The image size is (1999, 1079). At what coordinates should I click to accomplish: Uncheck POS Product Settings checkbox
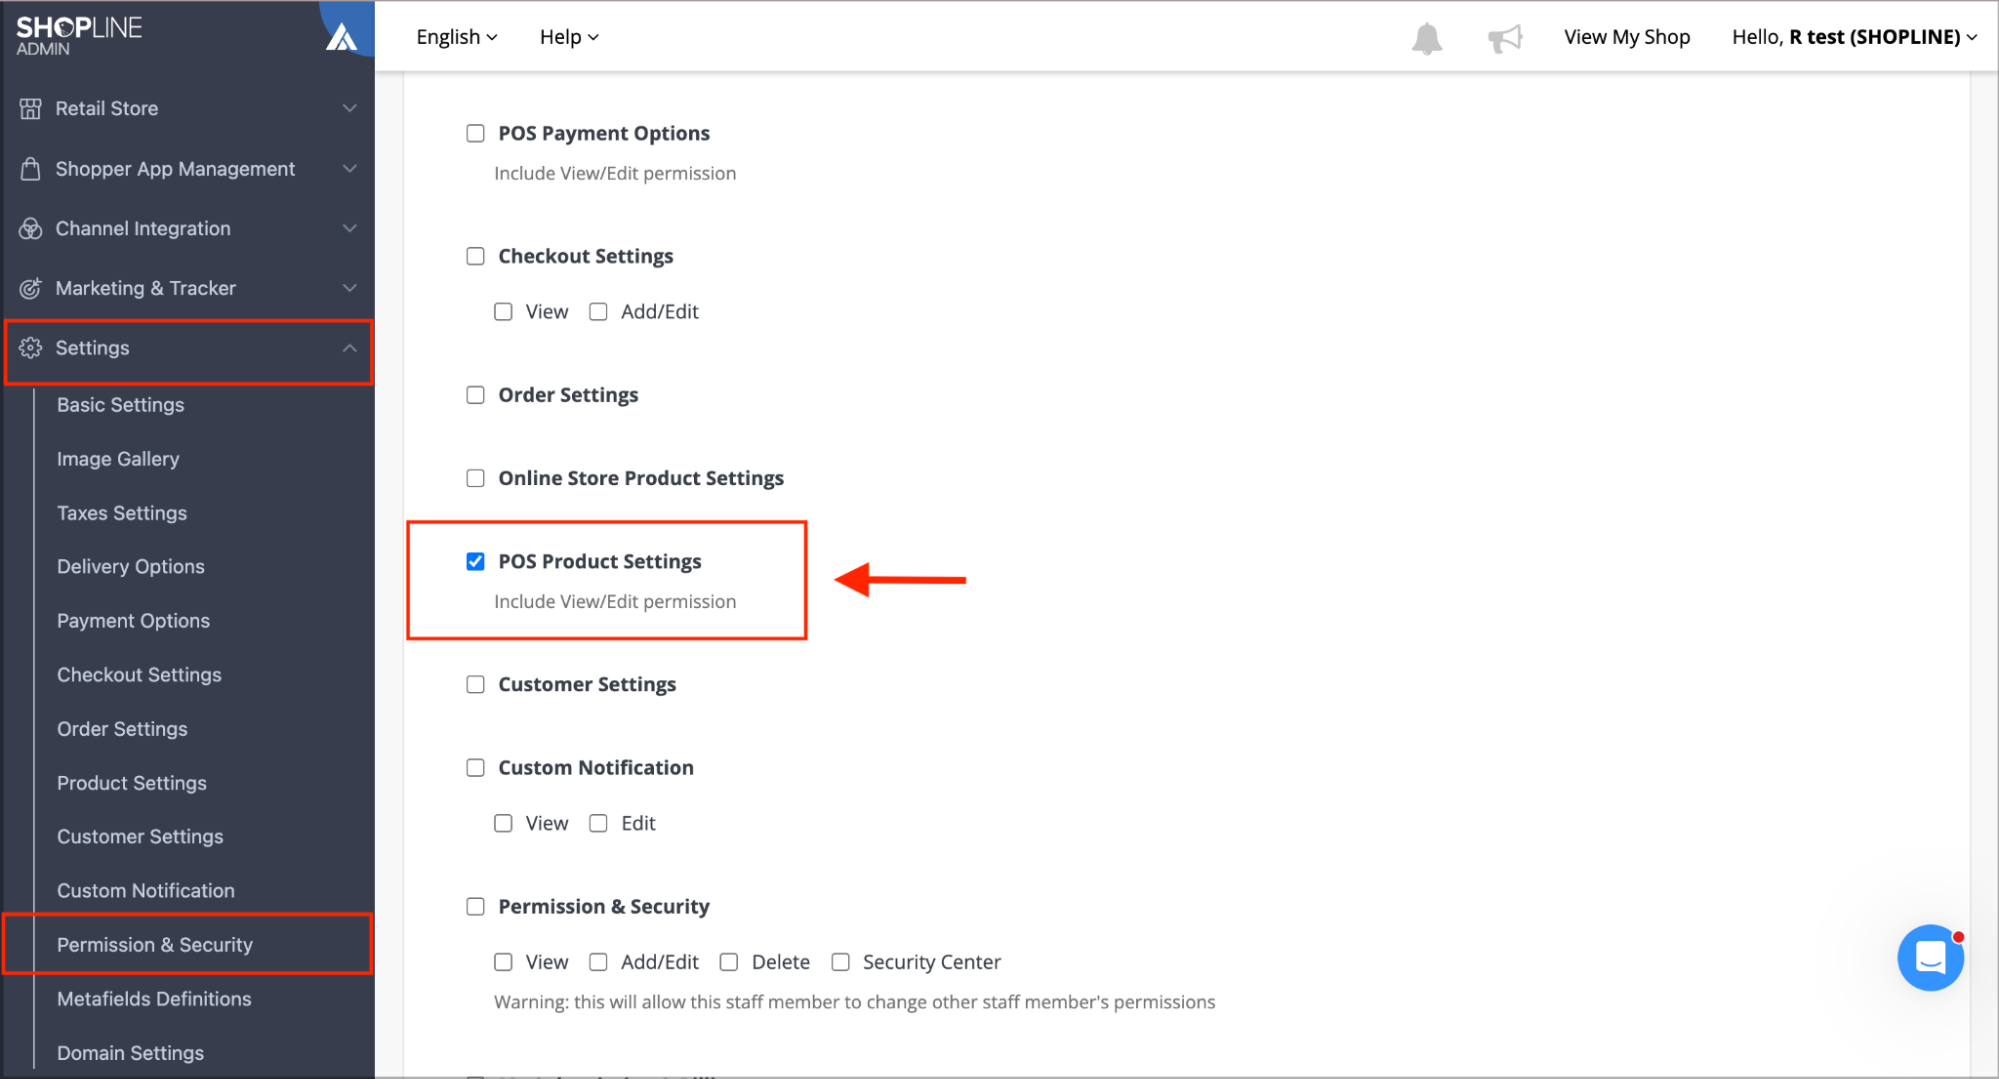point(475,561)
